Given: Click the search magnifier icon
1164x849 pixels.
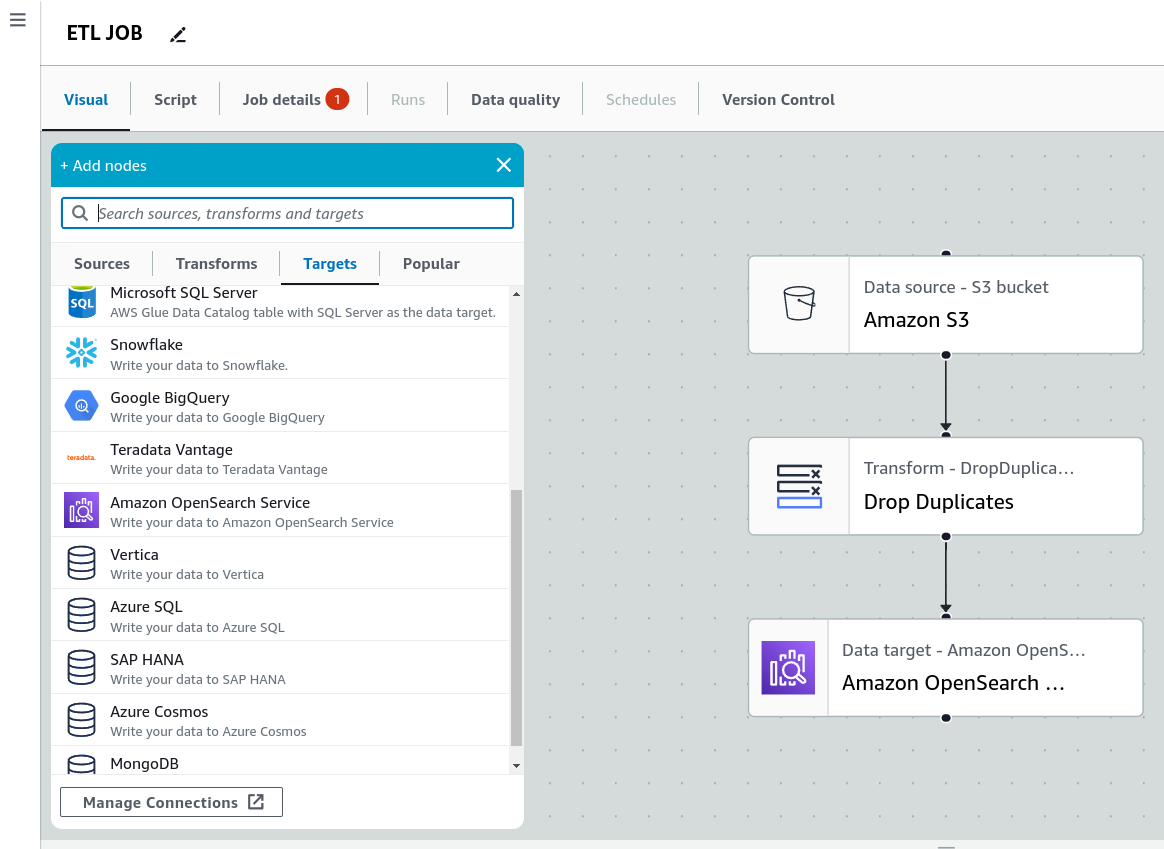Looking at the screenshot, I should (79, 214).
